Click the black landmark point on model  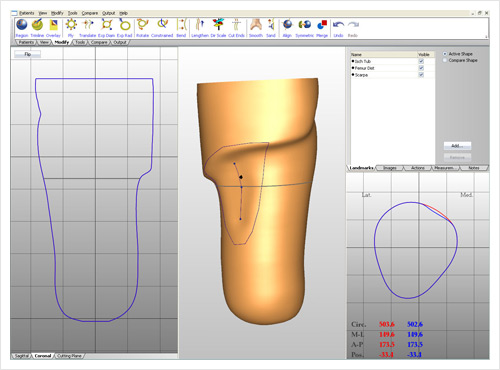pos(241,177)
